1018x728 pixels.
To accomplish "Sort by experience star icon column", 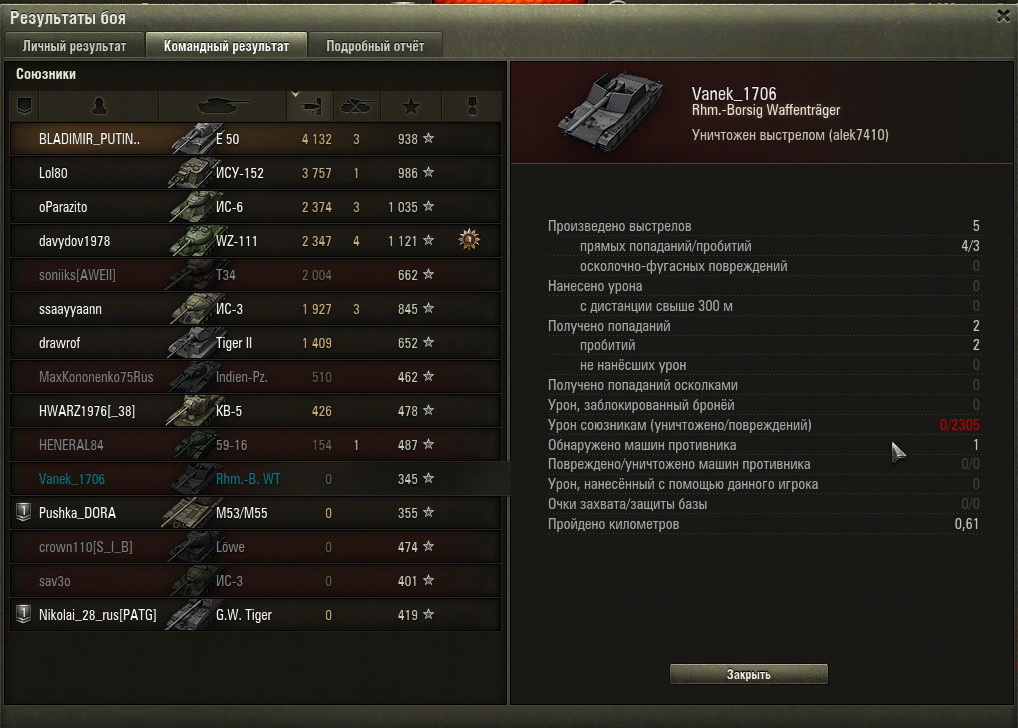I will click(x=411, y=106).
